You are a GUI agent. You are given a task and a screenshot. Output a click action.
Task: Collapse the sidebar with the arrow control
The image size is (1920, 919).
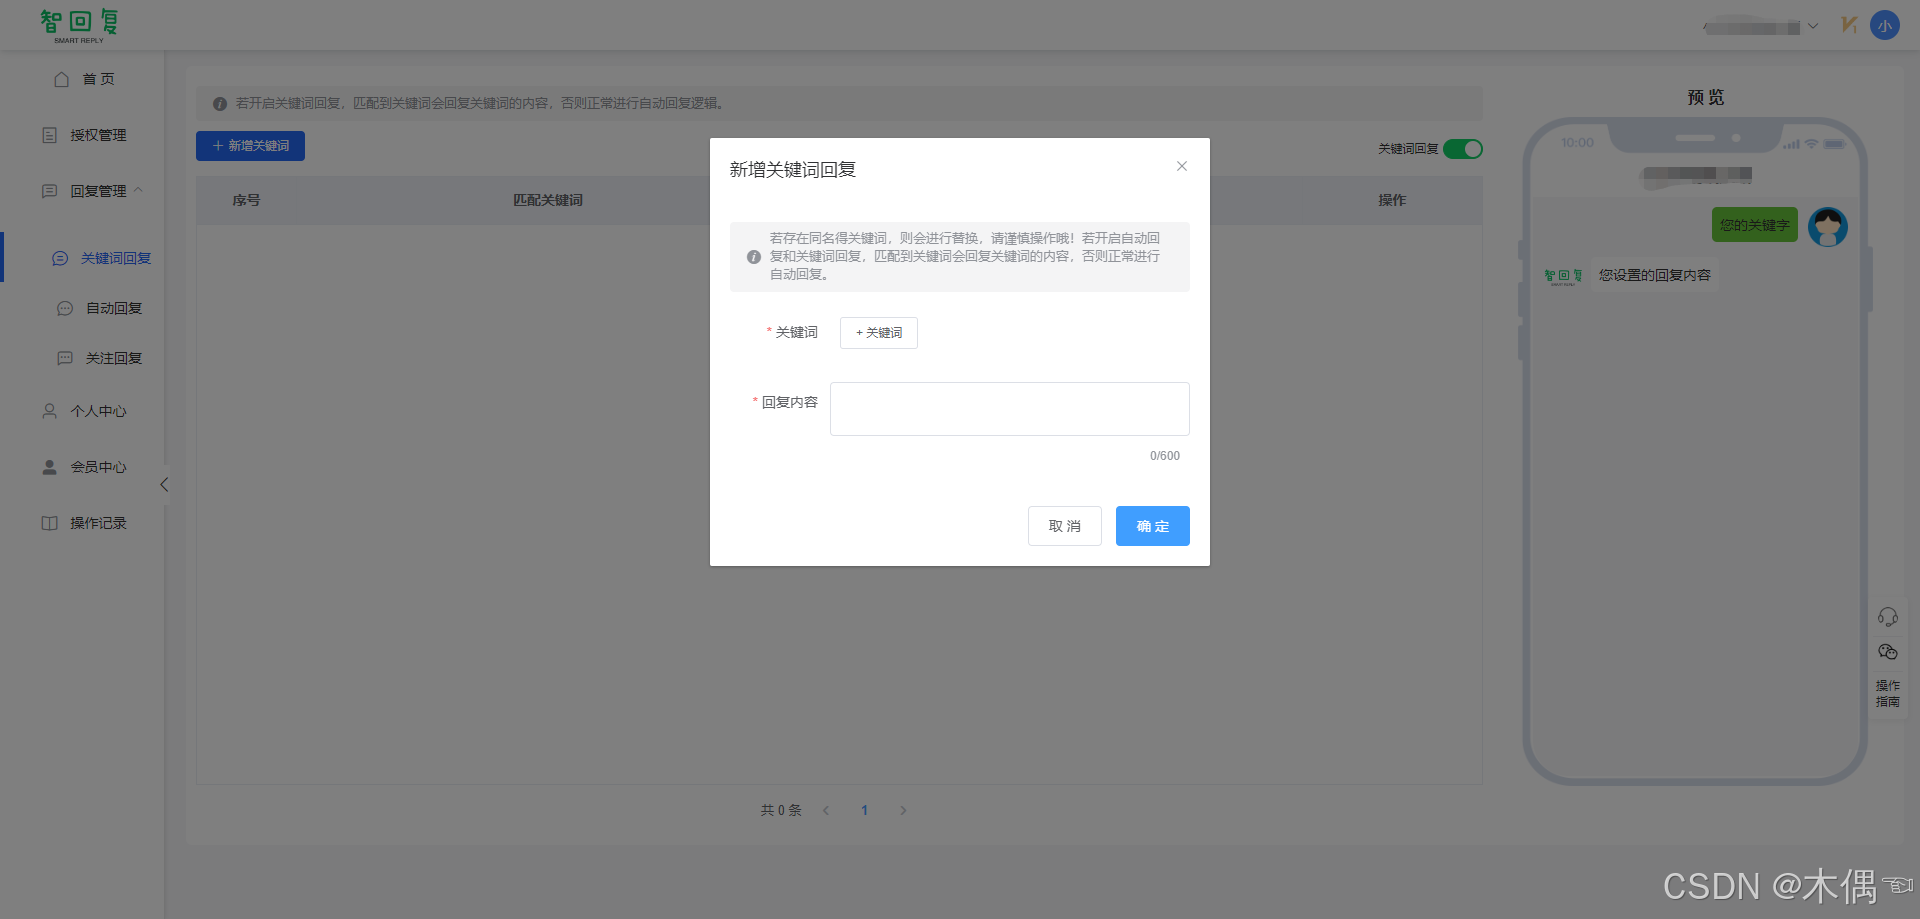pos(164,484)
